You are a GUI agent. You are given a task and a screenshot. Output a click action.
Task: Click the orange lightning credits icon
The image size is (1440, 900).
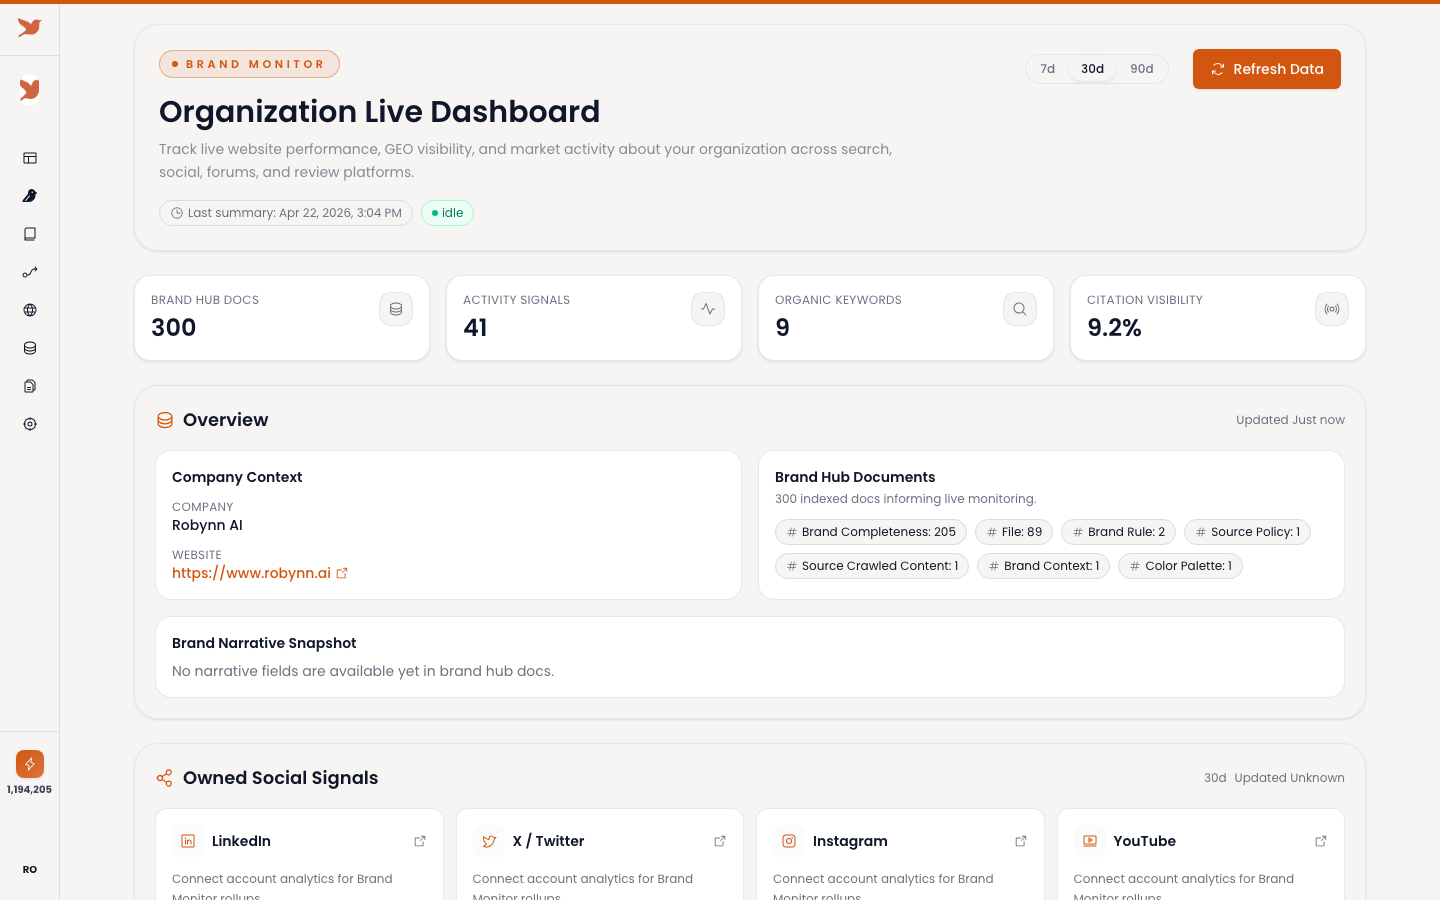pos(30,763)
